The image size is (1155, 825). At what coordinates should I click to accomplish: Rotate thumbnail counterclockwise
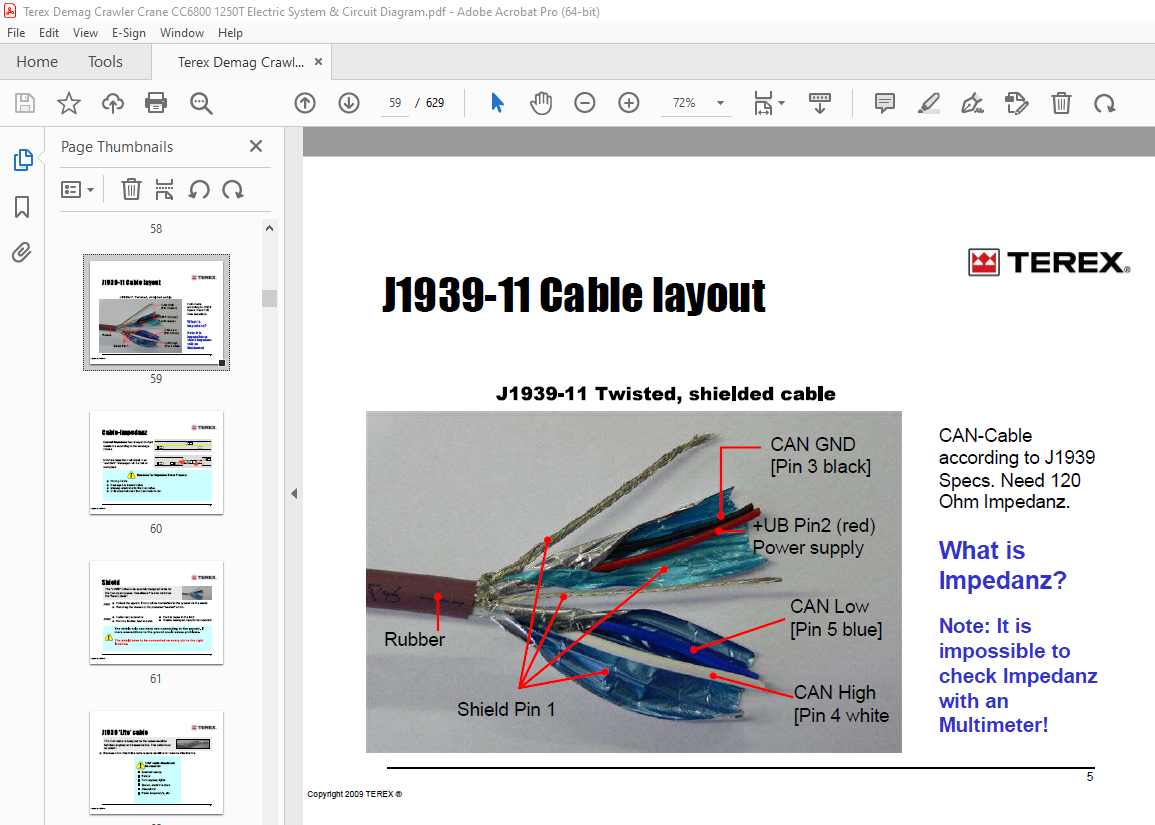point(199,189)
